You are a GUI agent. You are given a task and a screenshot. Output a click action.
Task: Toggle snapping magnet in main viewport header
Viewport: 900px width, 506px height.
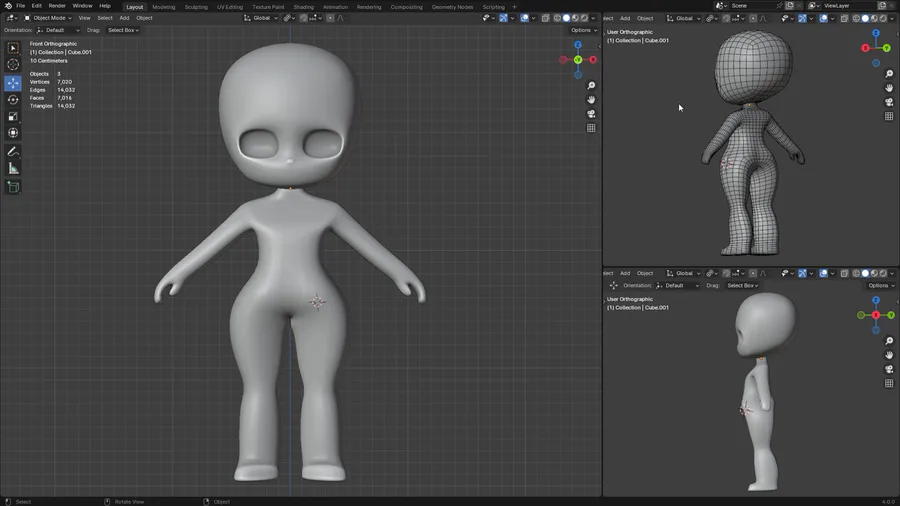[304, 18]
